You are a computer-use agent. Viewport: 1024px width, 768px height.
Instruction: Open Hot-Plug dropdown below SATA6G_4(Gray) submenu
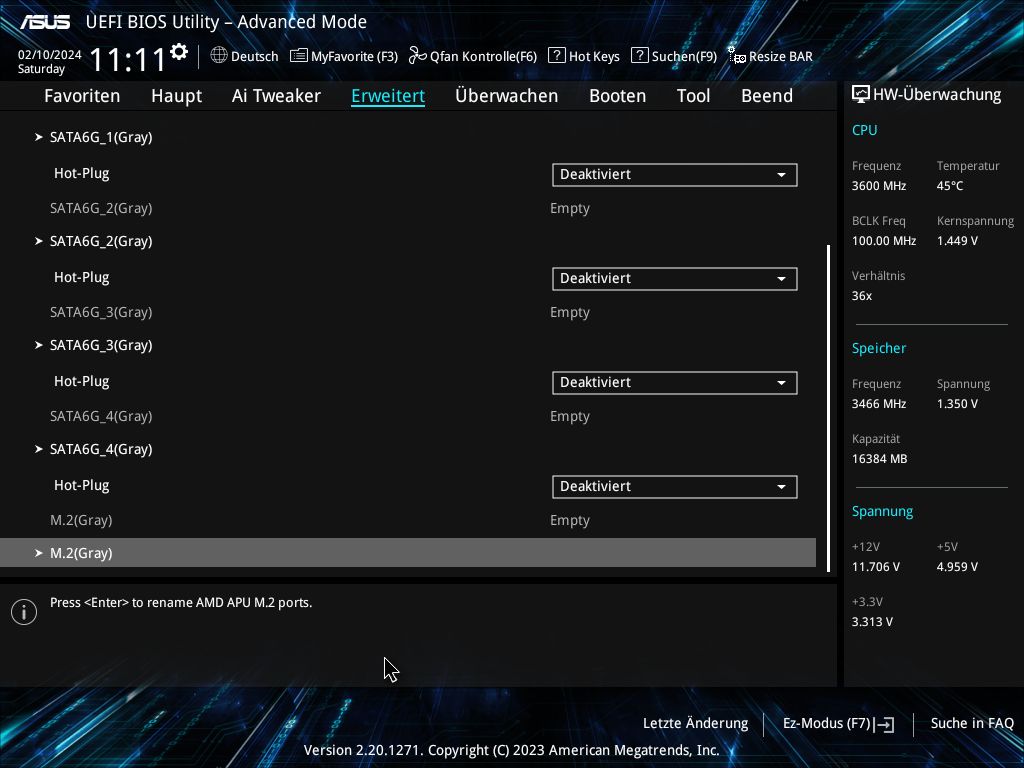coord(675,487)
